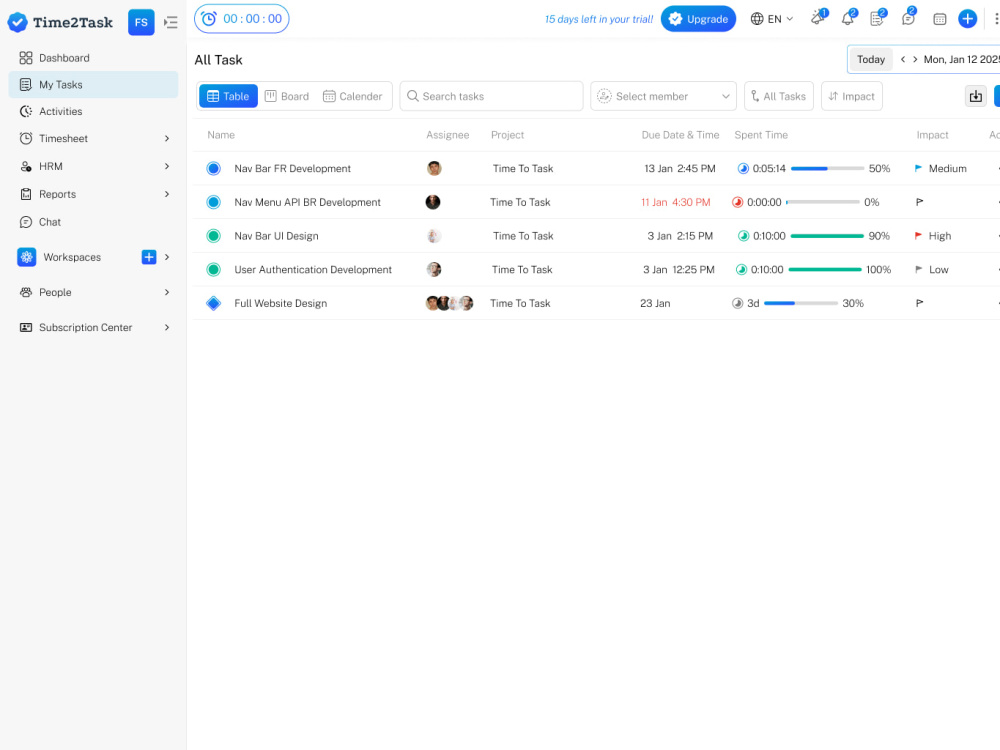Click the Search tasks input field
Screen dimensions: 1000x750
[x=491, y=96]
